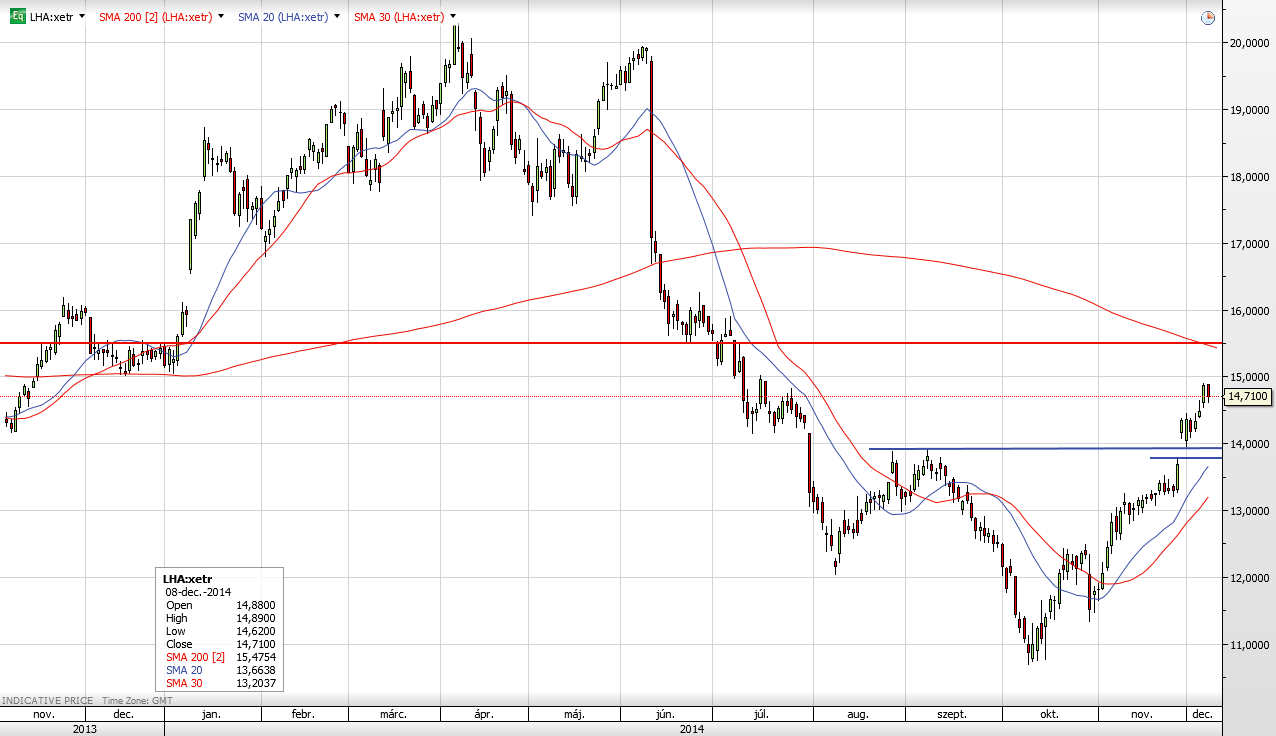
Task: Click the Close 14,7100 row in info box
Action: click(220, 644)
